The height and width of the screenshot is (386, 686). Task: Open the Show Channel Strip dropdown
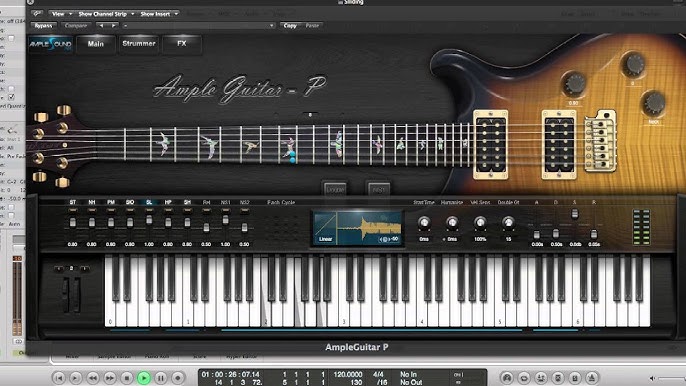click(x=105, y=14)
